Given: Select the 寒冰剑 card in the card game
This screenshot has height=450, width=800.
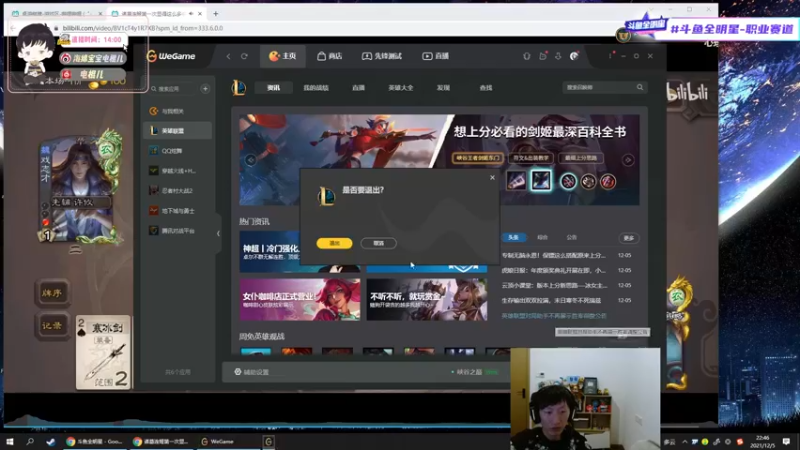Looking at the screenshot, I should pyautogui.click(x=104, y=353).
